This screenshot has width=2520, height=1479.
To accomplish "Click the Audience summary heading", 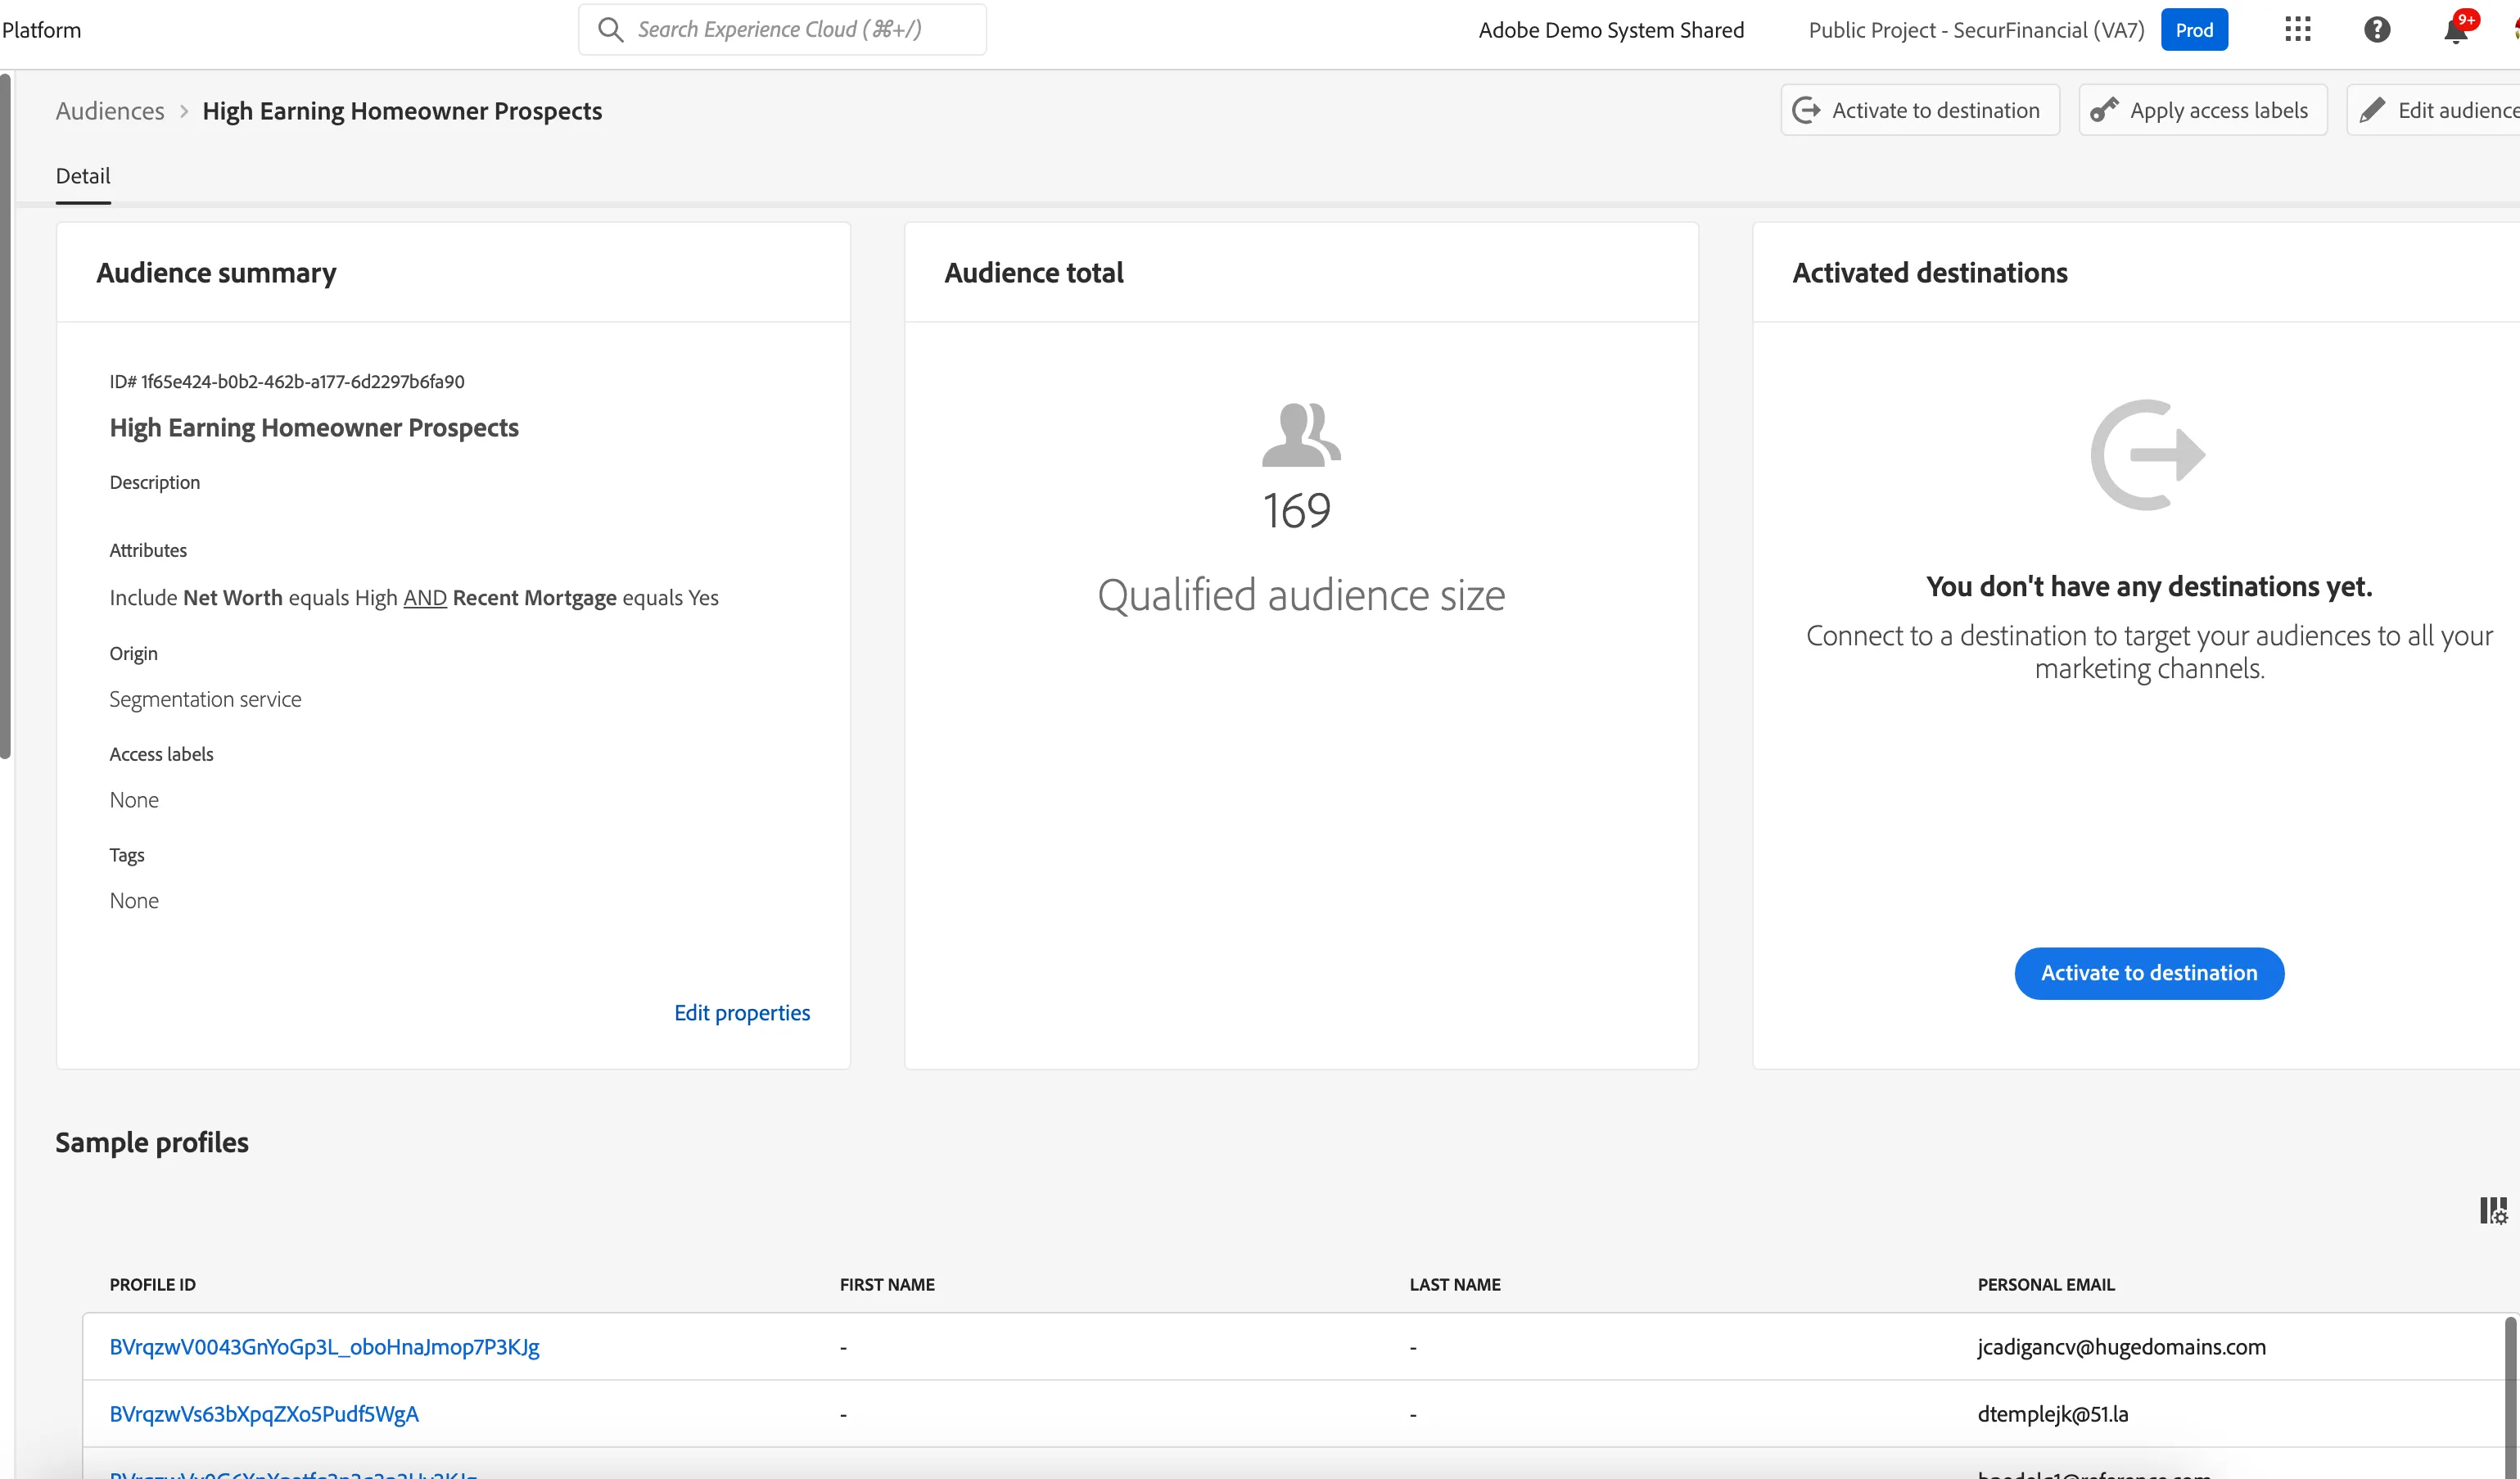I will pos(216,273).
